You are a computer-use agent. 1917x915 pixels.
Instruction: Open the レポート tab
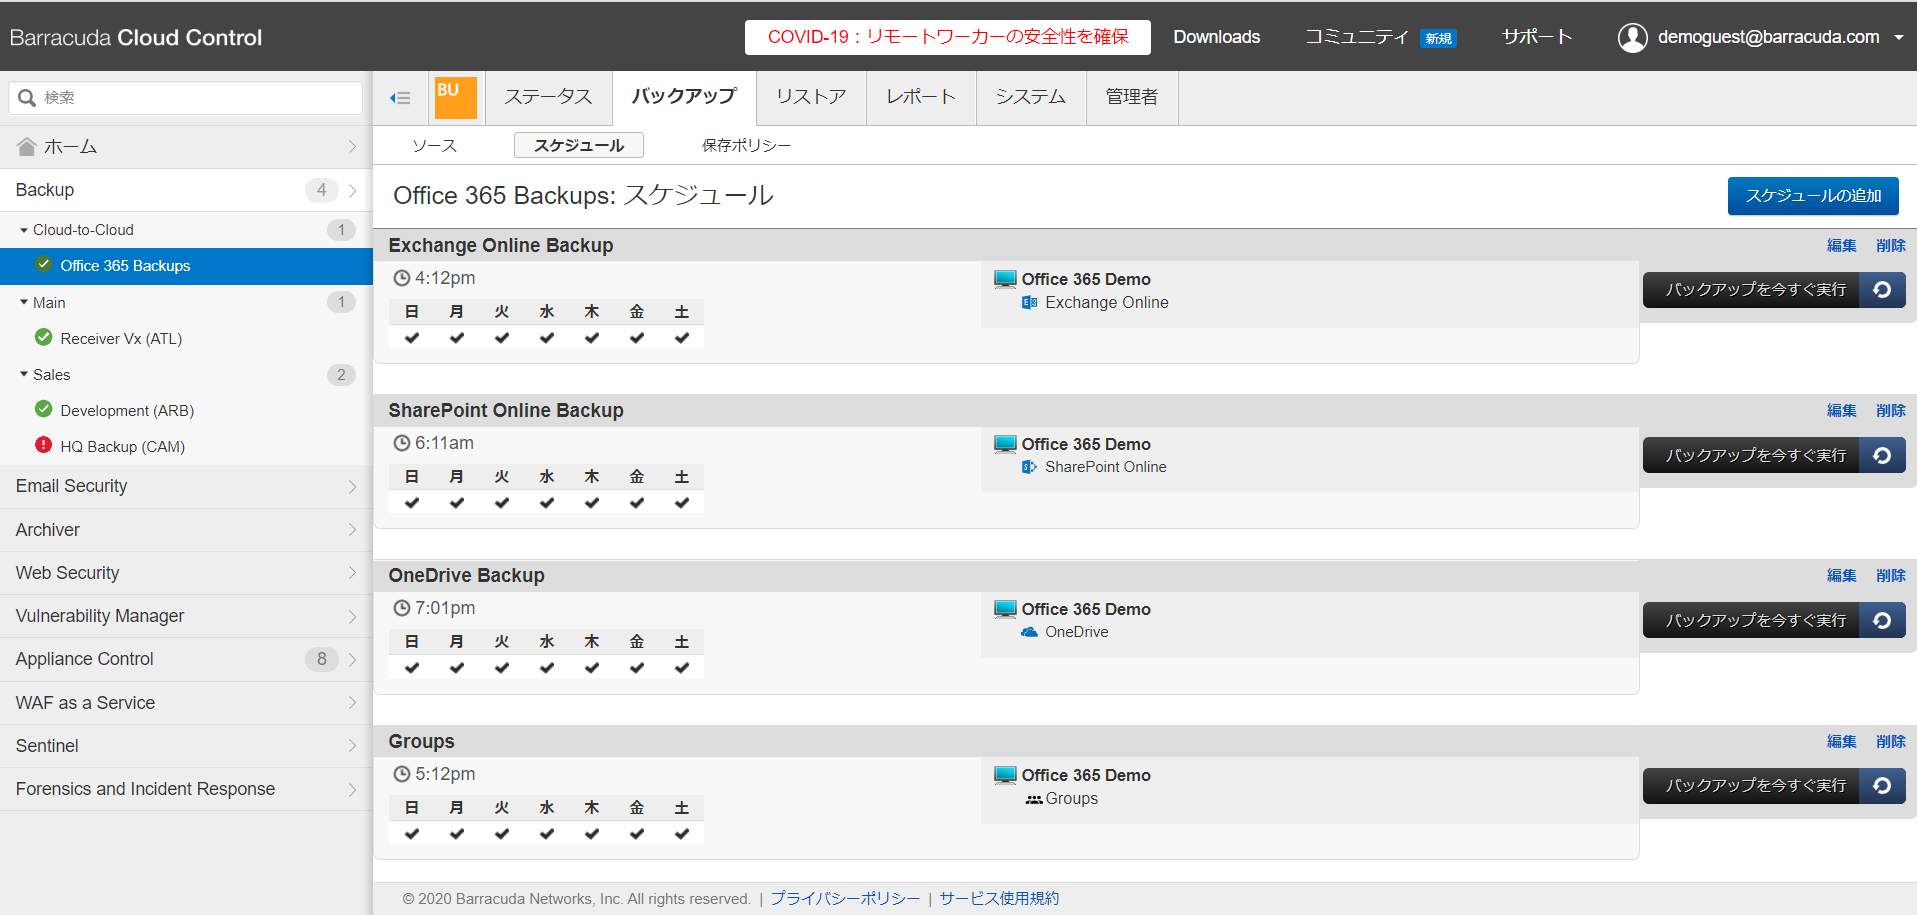pyautogui.click(x=921, y=97)
